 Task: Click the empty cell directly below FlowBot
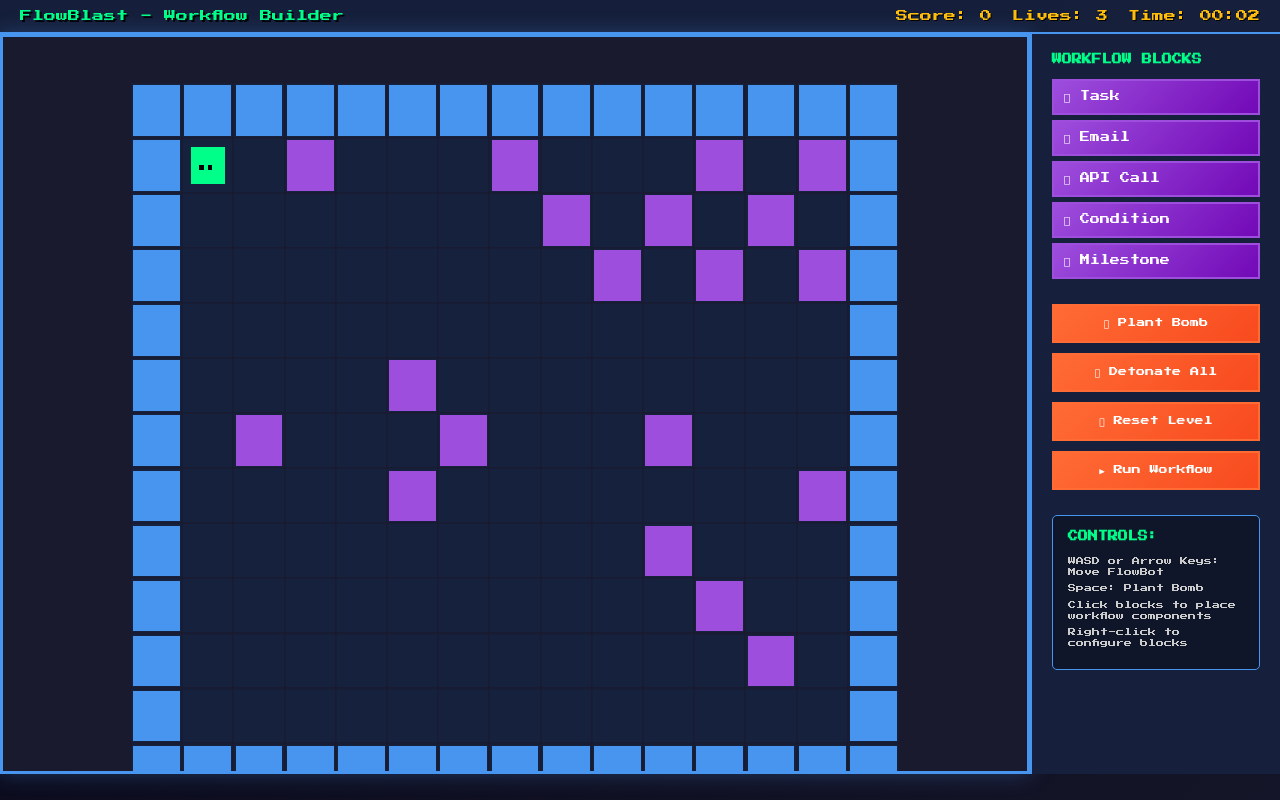[208, 221]
